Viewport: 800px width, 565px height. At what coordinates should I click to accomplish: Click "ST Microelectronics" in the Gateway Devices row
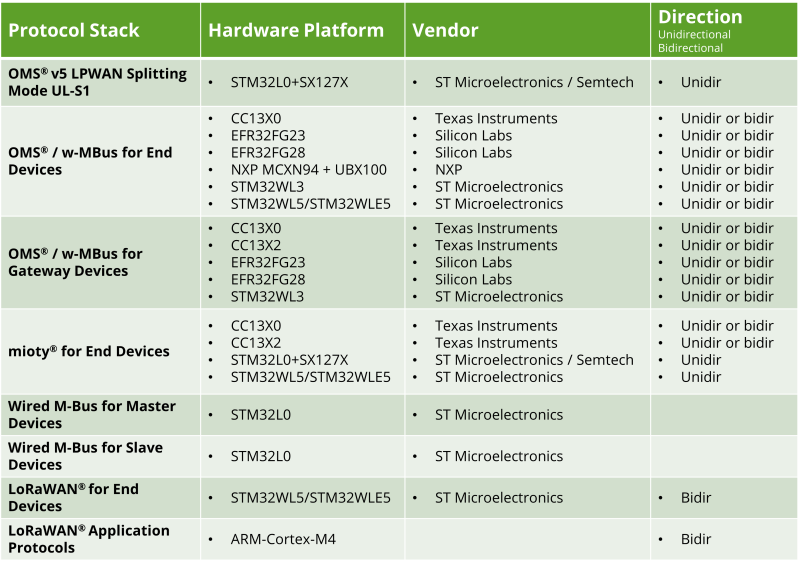[x=499, y=297]
